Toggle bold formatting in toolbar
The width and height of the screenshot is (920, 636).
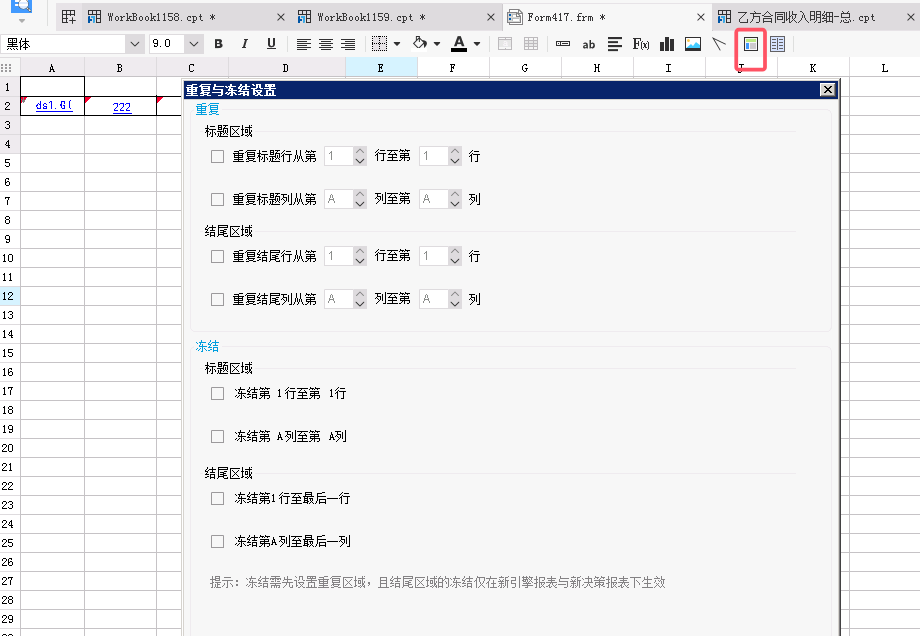[218, 44]
